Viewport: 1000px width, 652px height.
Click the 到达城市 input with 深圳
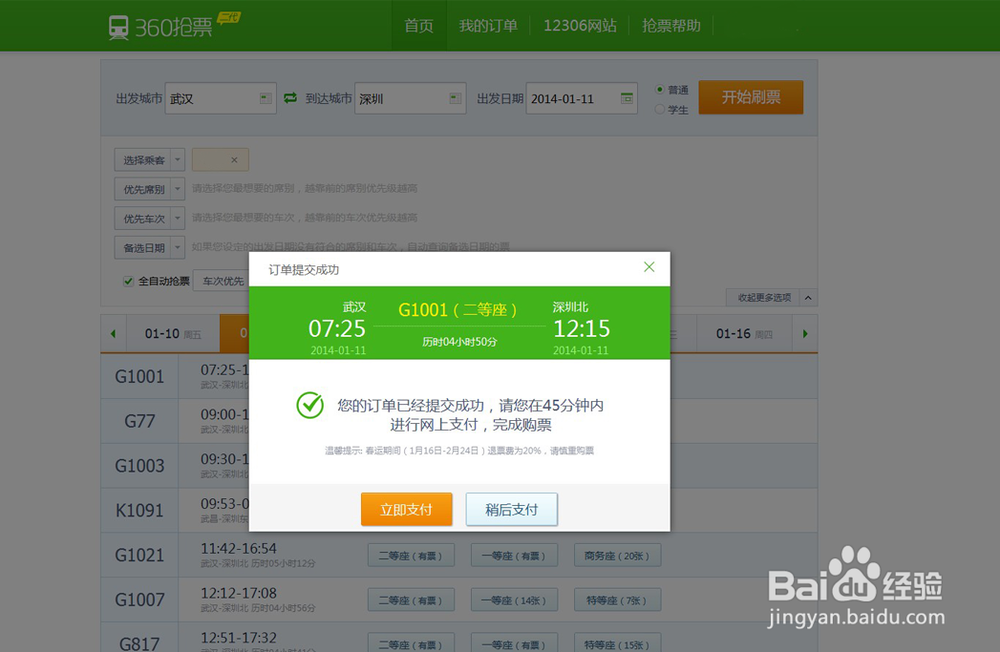(410, 98)
